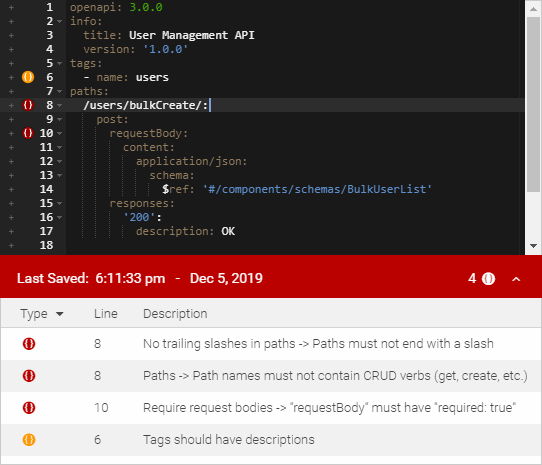Click the Line column header
This screenshot has width=542, height=465.
coord(106,314)
